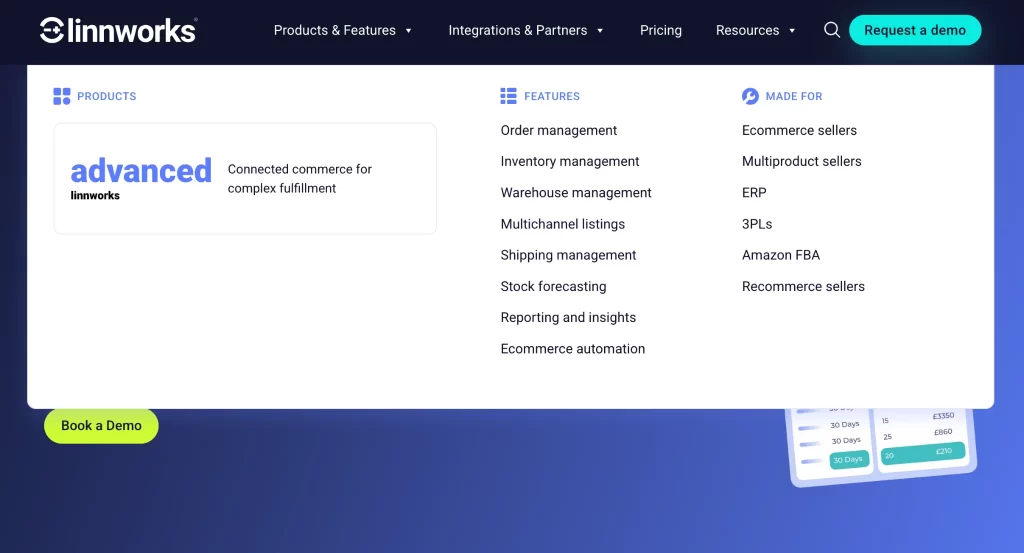Viewport: 1024px width, 553px height.
Task: Click the advanced linnworks product logo
Action: coord(141,178)
